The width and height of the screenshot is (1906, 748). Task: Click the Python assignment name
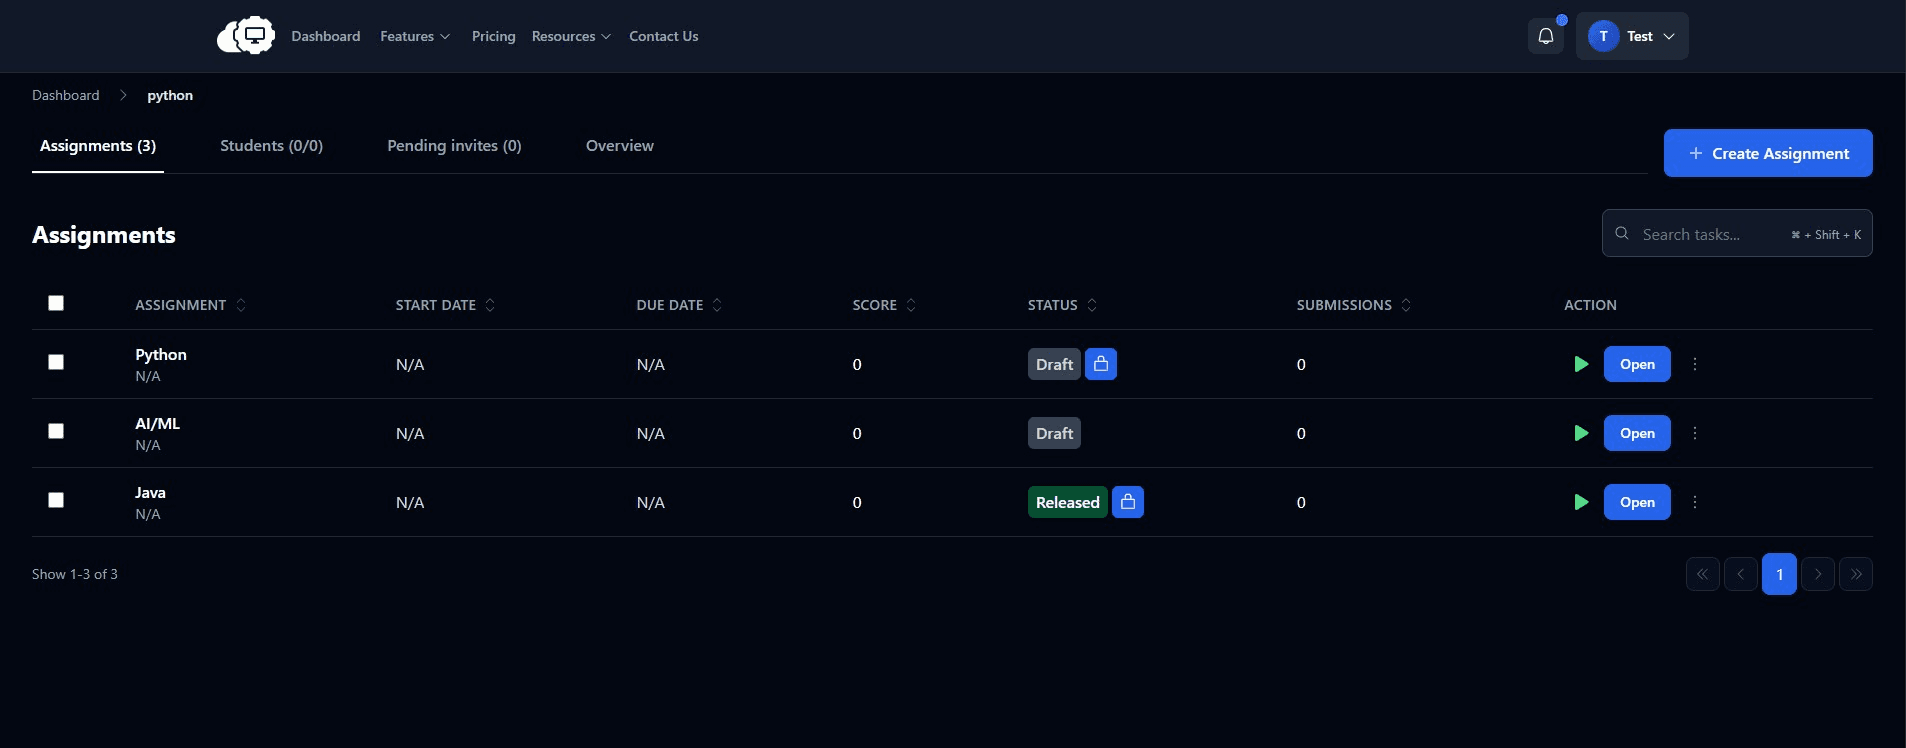[161, 355]
